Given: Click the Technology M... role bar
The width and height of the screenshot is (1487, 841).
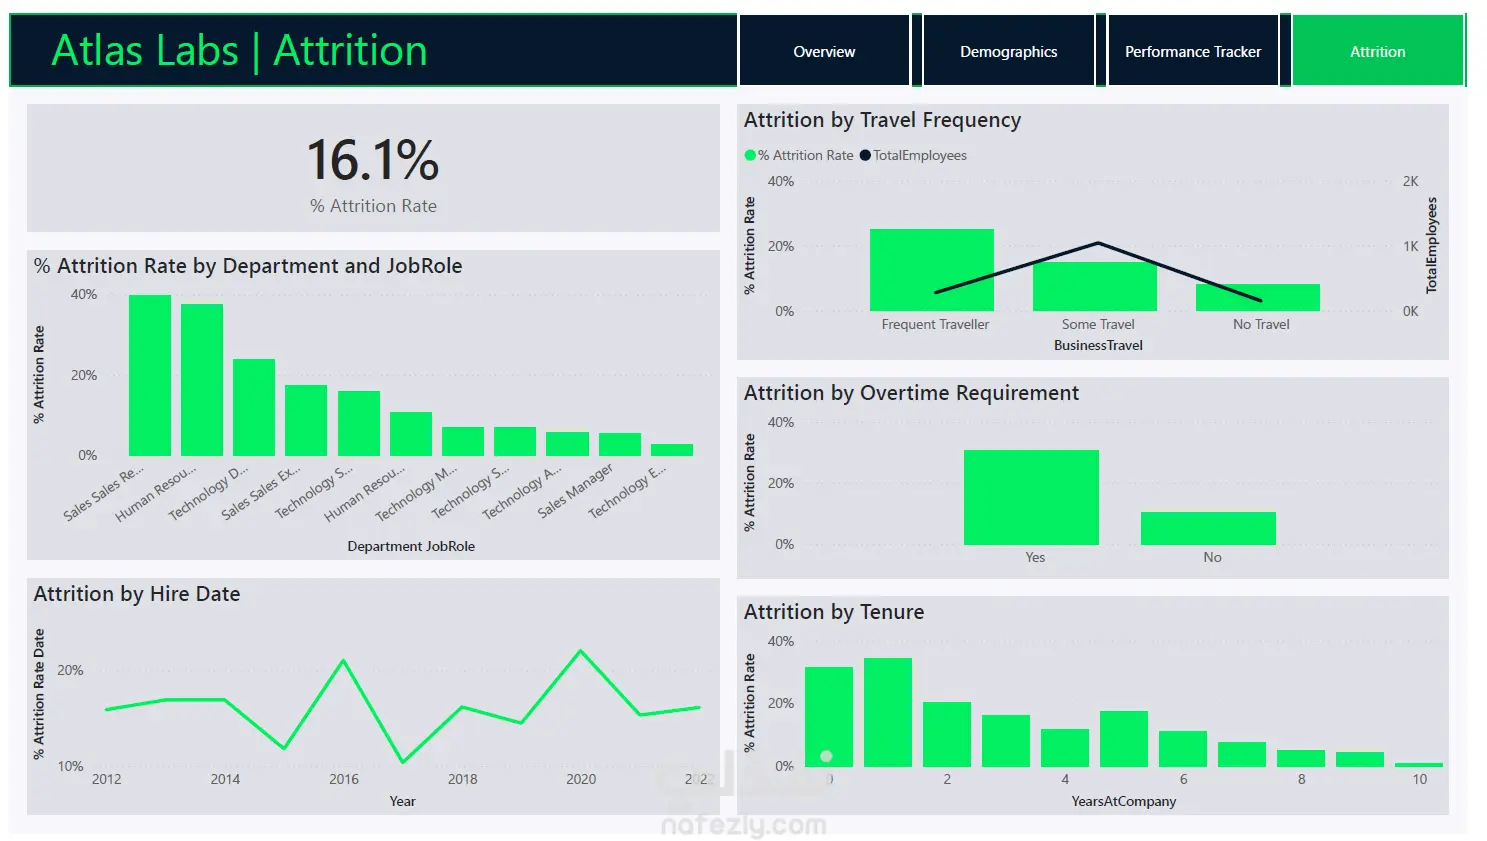Looking at the screenshot, I should (x=463, y=441).
